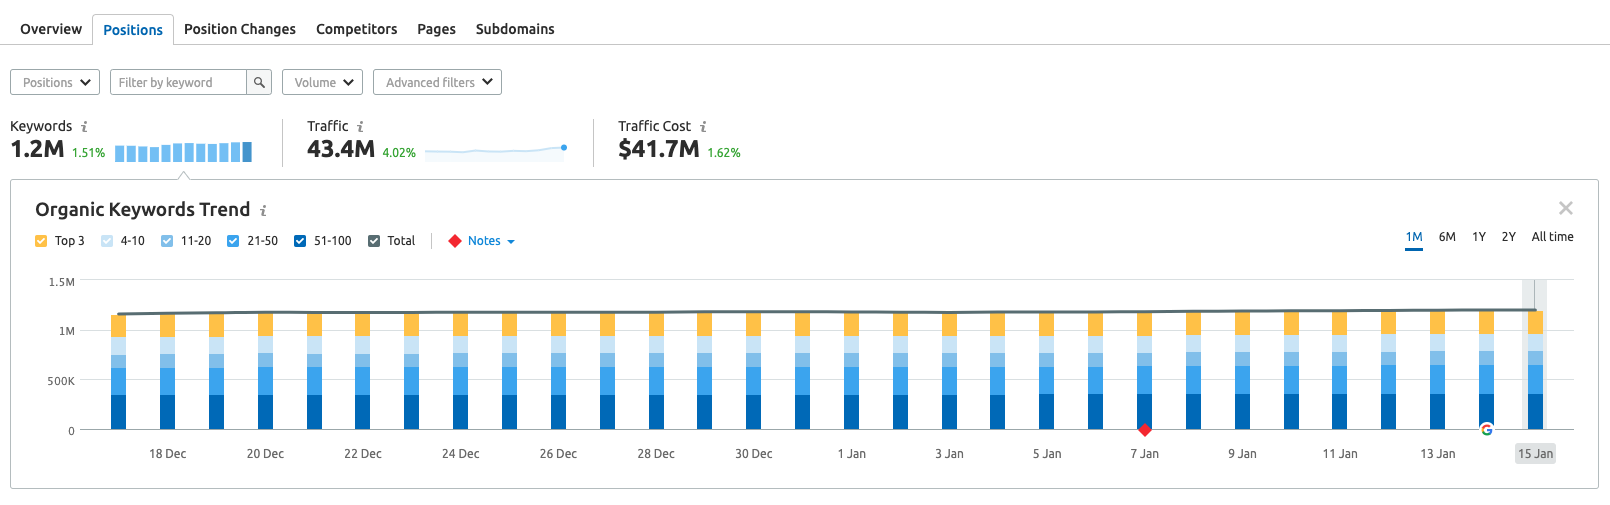Screen dimensions: 1610x505
Task: Click the red diamond note marker on 7 Jan
Action: click(1145, 430)
